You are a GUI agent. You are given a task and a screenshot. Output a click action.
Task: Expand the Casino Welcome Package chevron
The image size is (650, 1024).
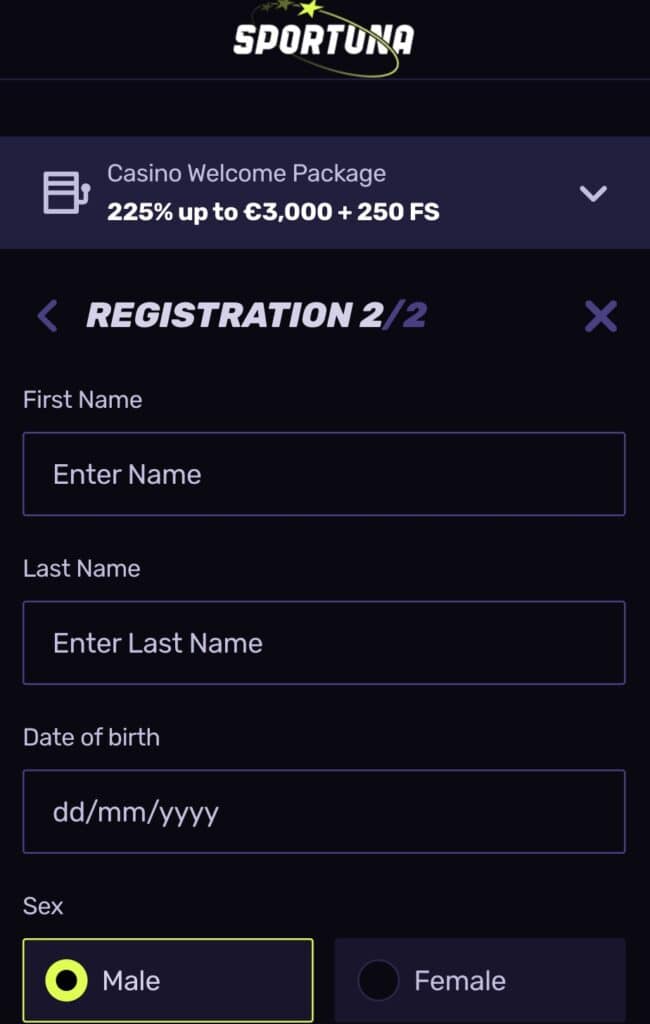pyautogui.click(x=593, y=193)
